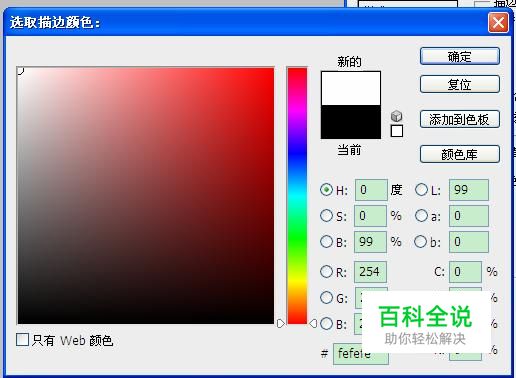Click 添加到色板 button
Screen dimensions: 516x378
pyautogui.click(x=460, y=119)
